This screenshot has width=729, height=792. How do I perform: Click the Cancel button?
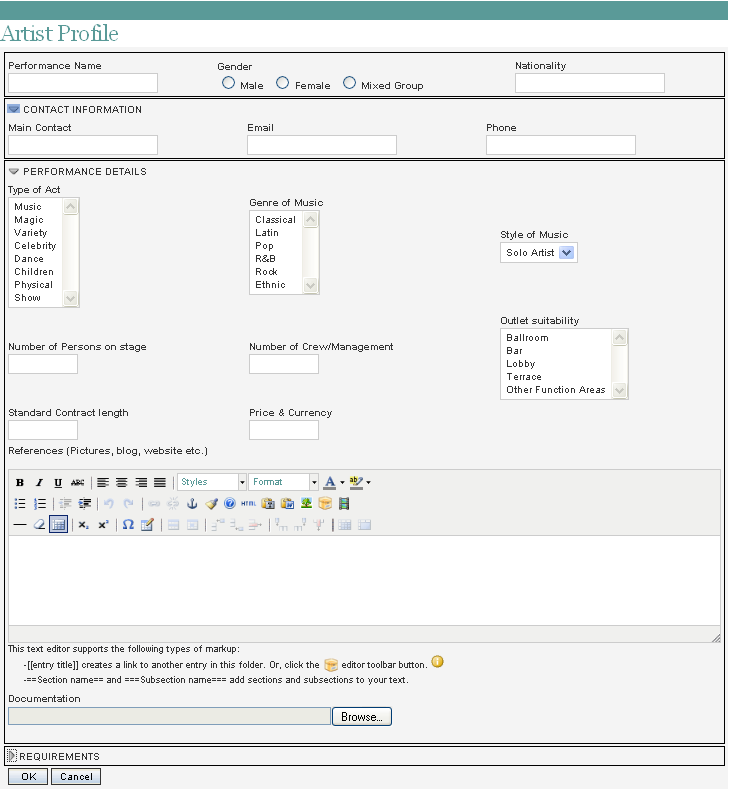point(76,777)
